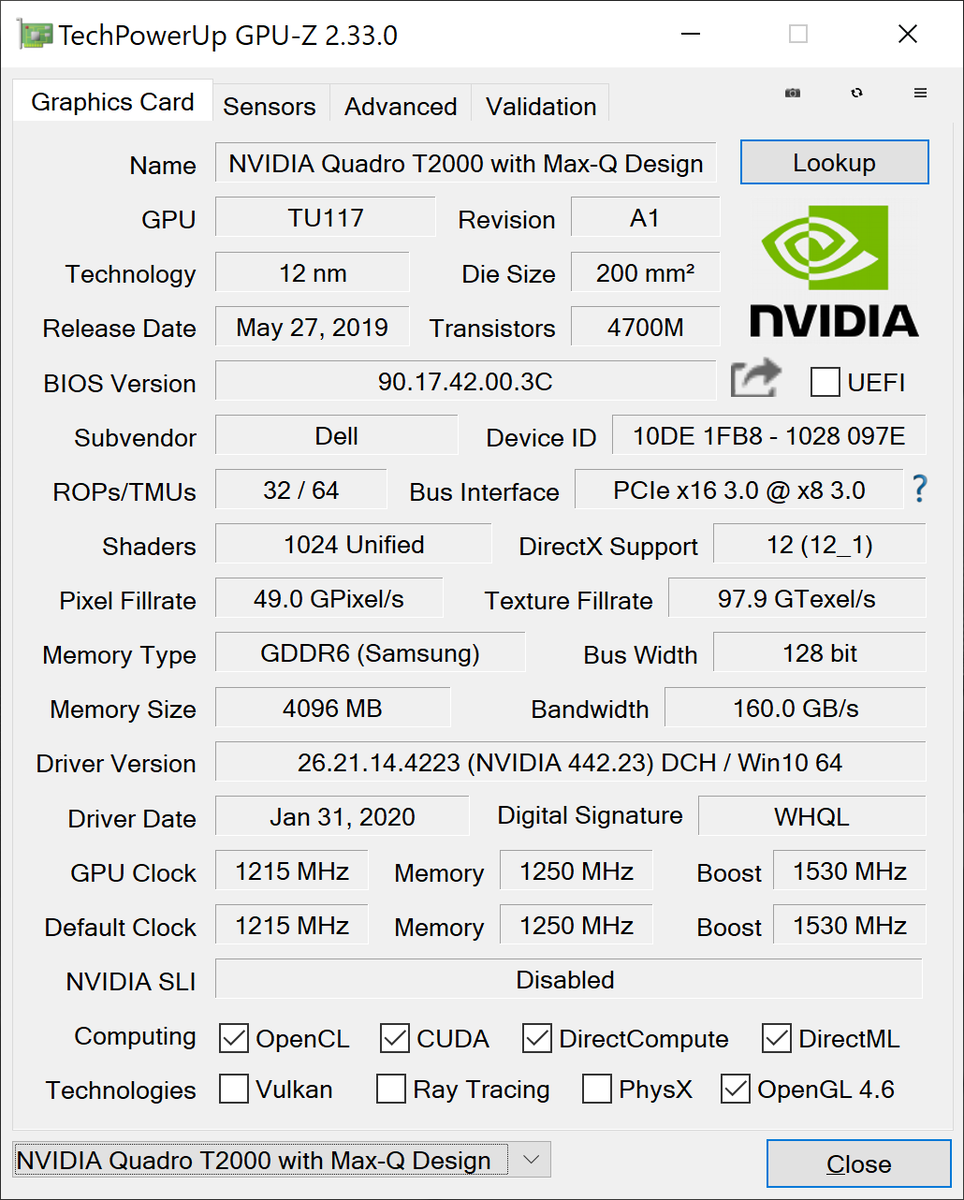
Task: Open the GPU selection dropdown at the bottom
Action: [531, 1160]
